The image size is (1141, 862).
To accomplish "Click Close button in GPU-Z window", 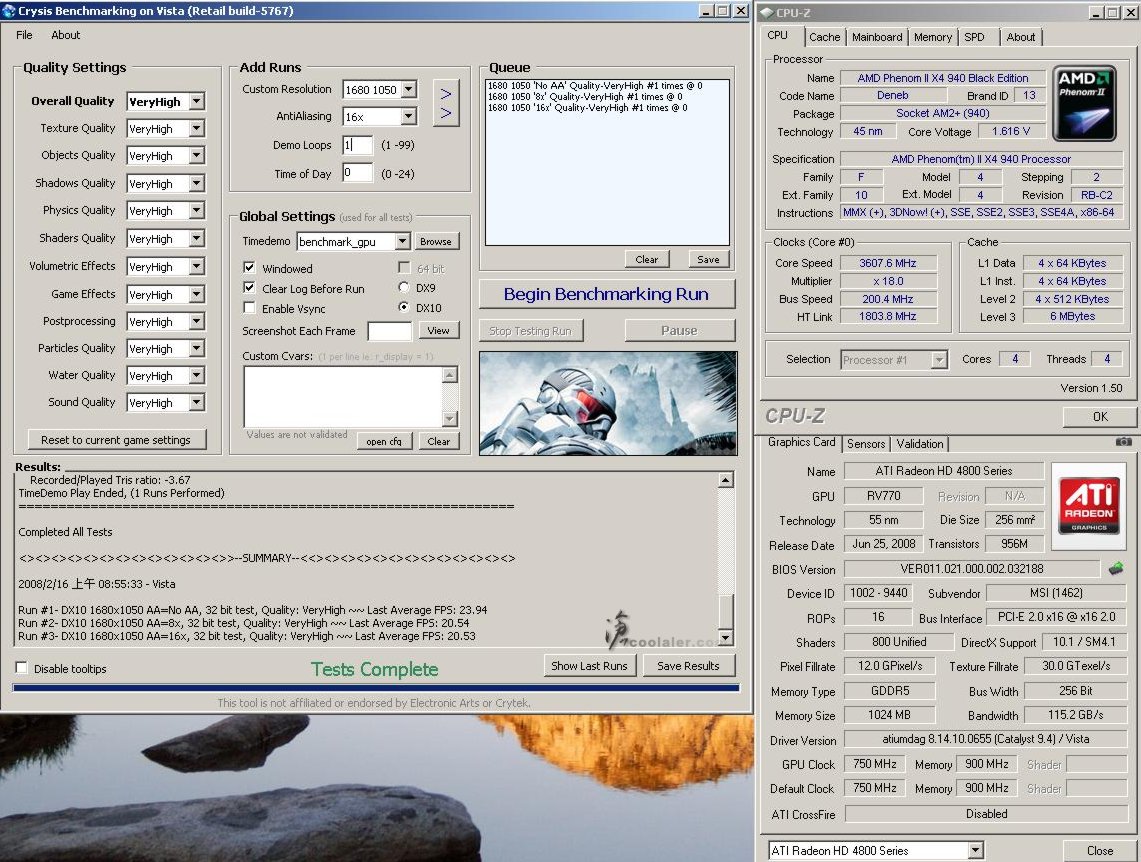I will 1100,850.
